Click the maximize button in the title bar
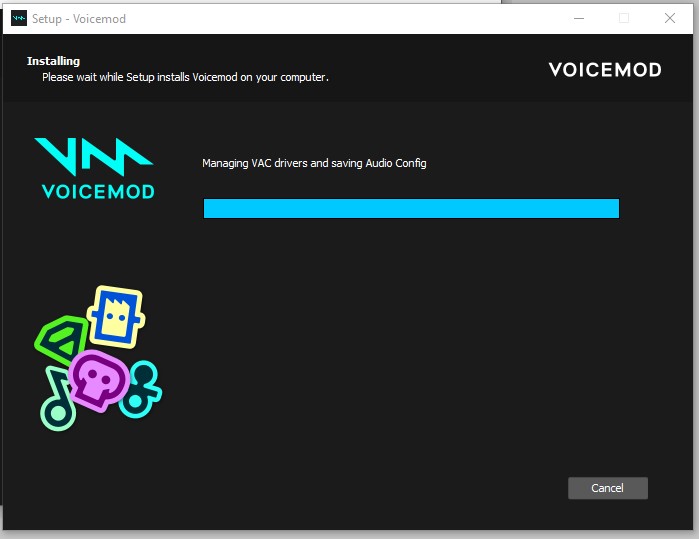Screen dimensions: 699x539 pyautogui.click(x=624, y=18)
